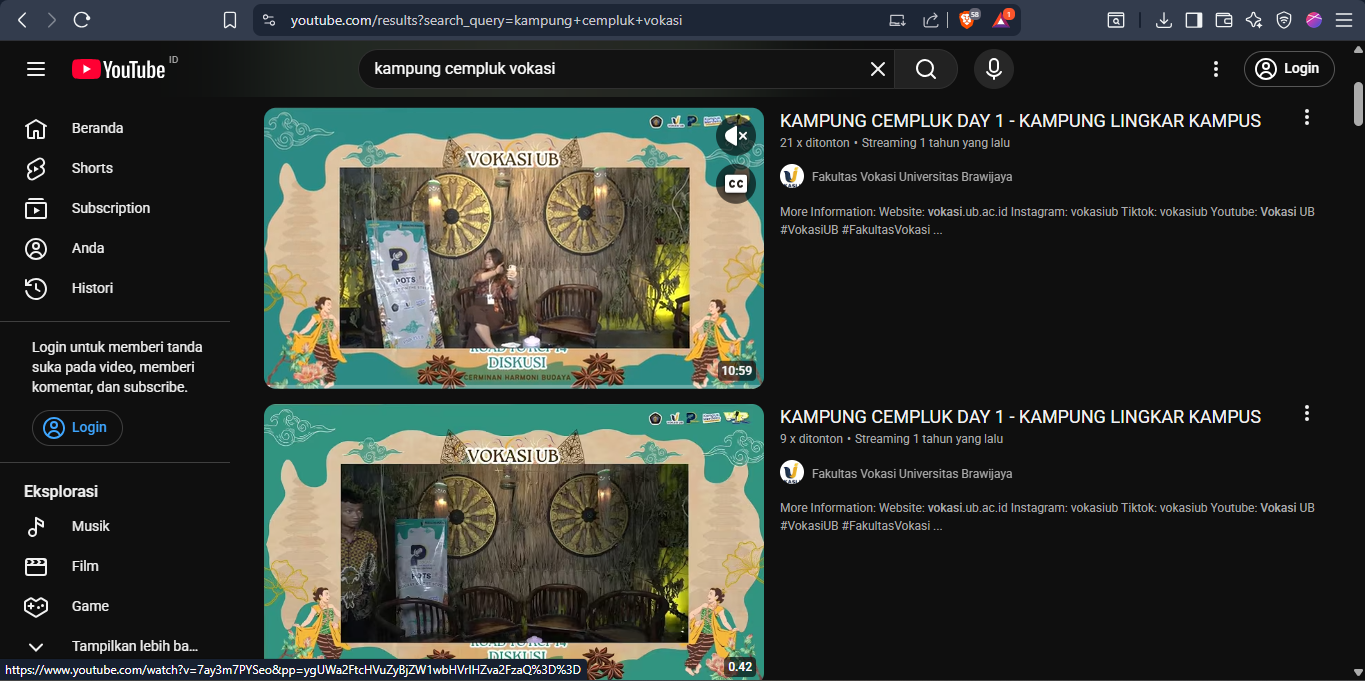Clear the search query with X

pyautogui.click(x=878, y=69)
